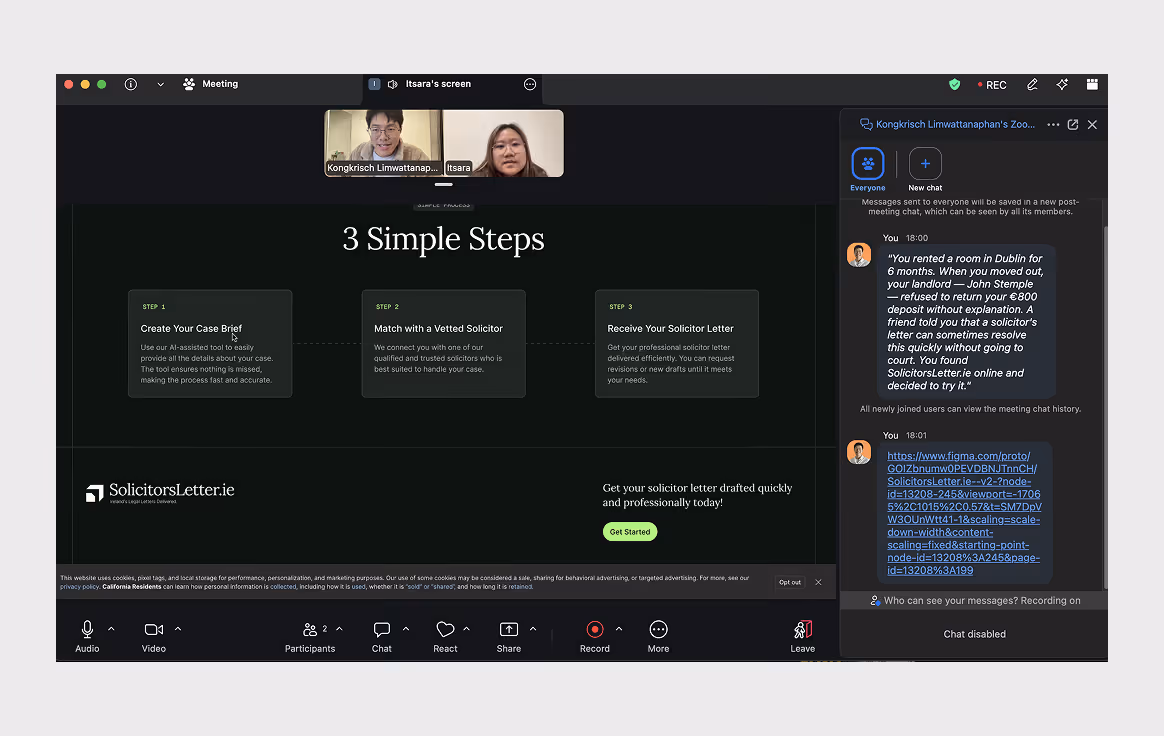
Task: Click the Get Started button
Action: [630, 532]
